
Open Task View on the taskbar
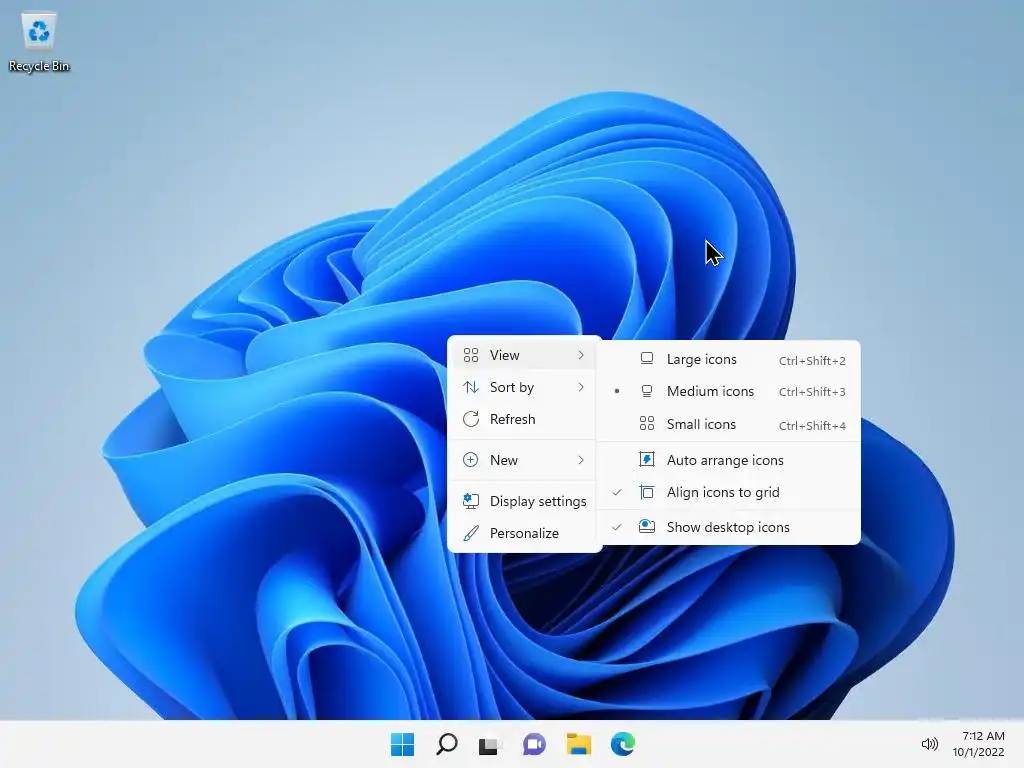(490, 744)
